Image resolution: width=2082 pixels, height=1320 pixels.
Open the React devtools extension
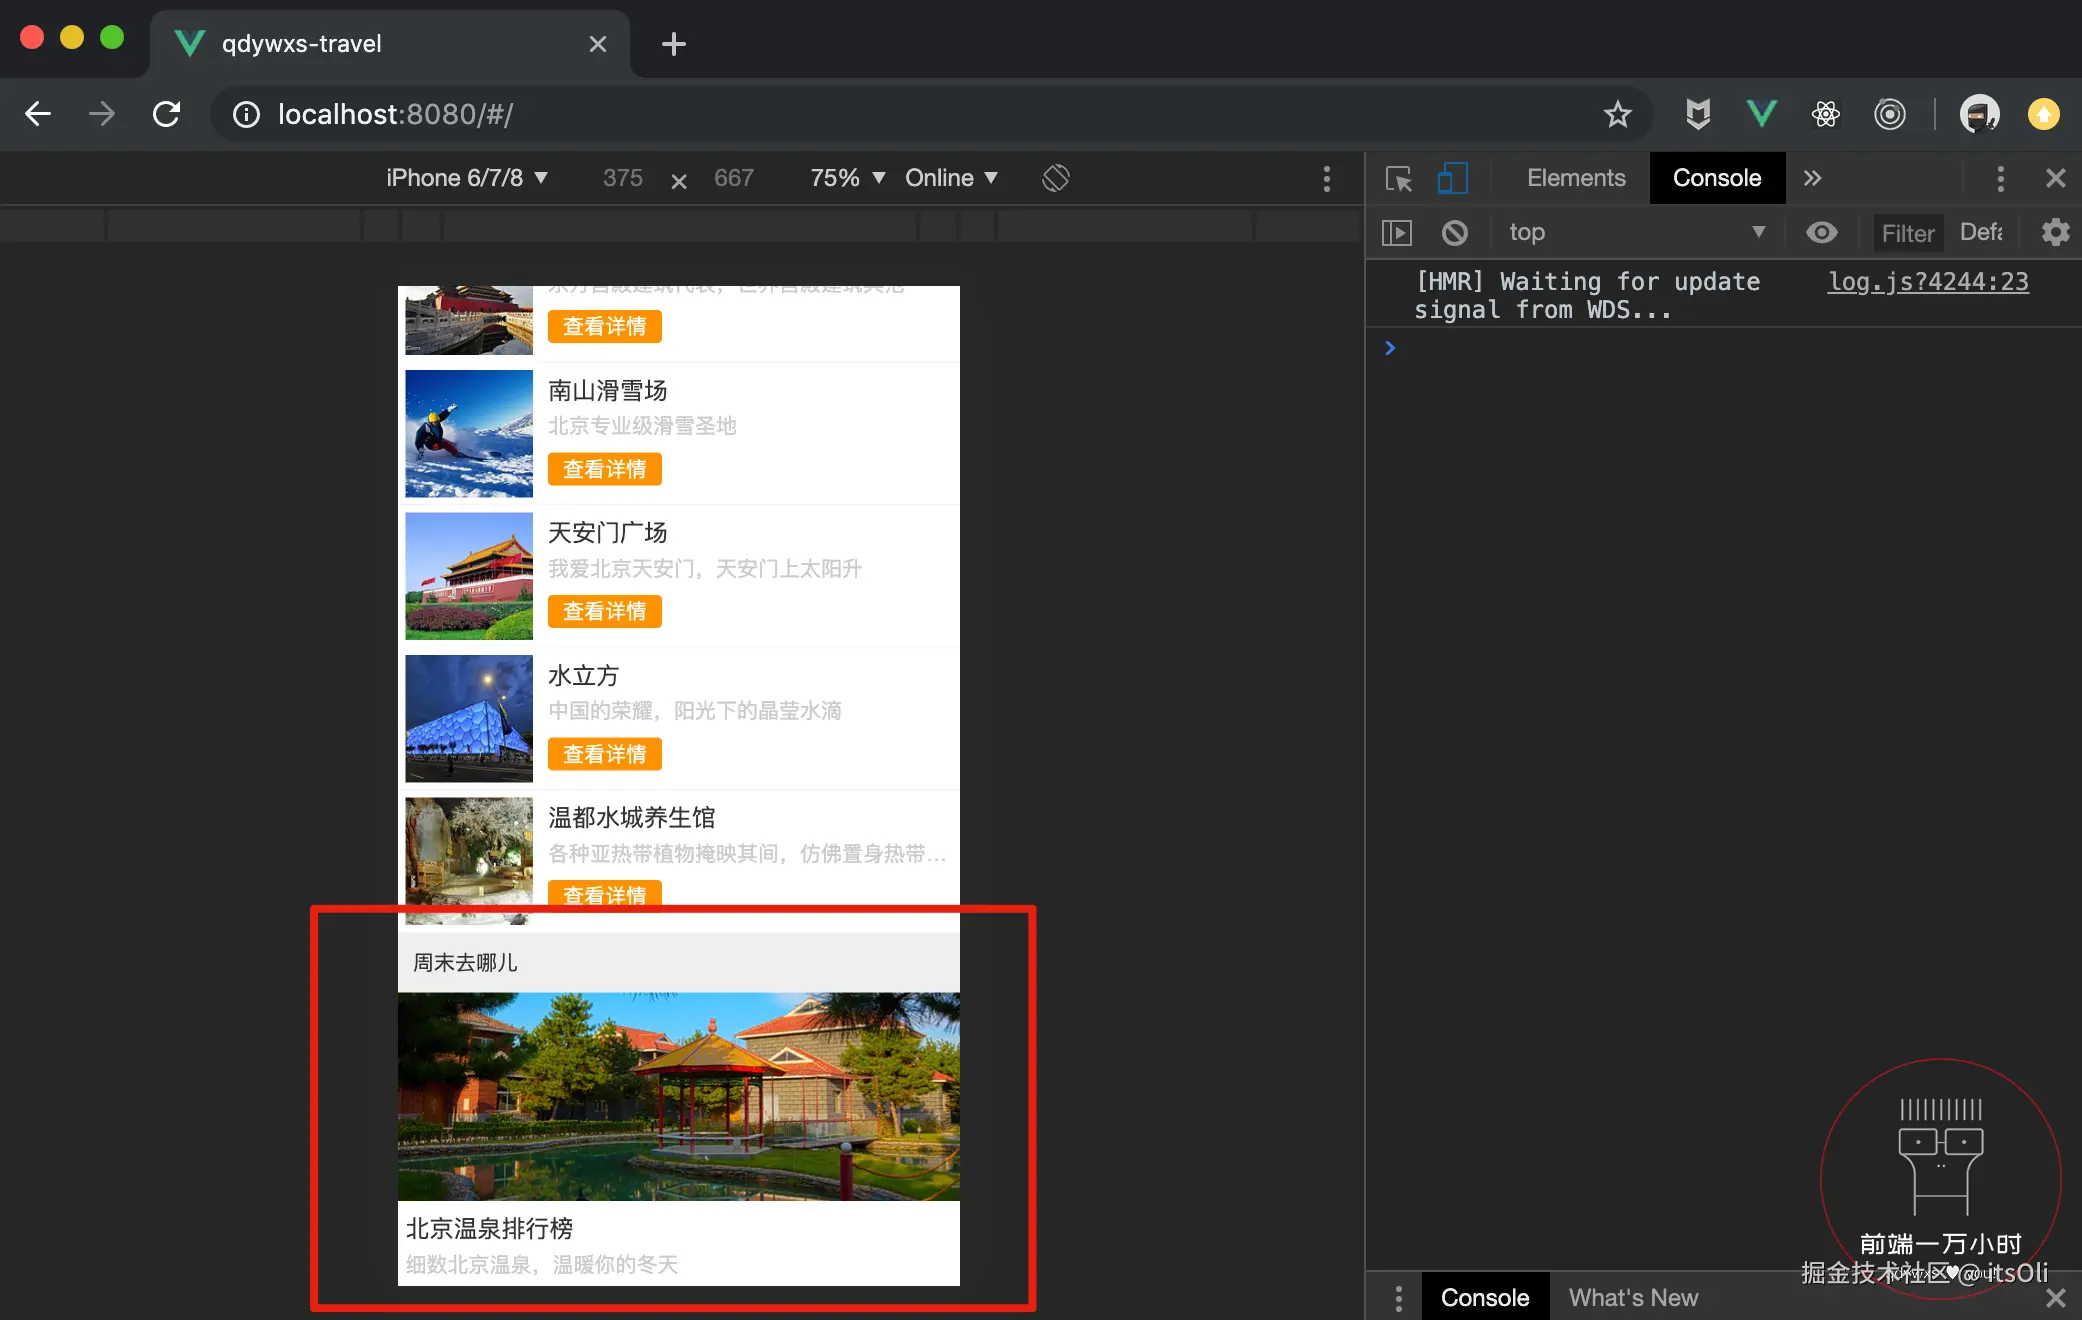[x=1826, y=114]
